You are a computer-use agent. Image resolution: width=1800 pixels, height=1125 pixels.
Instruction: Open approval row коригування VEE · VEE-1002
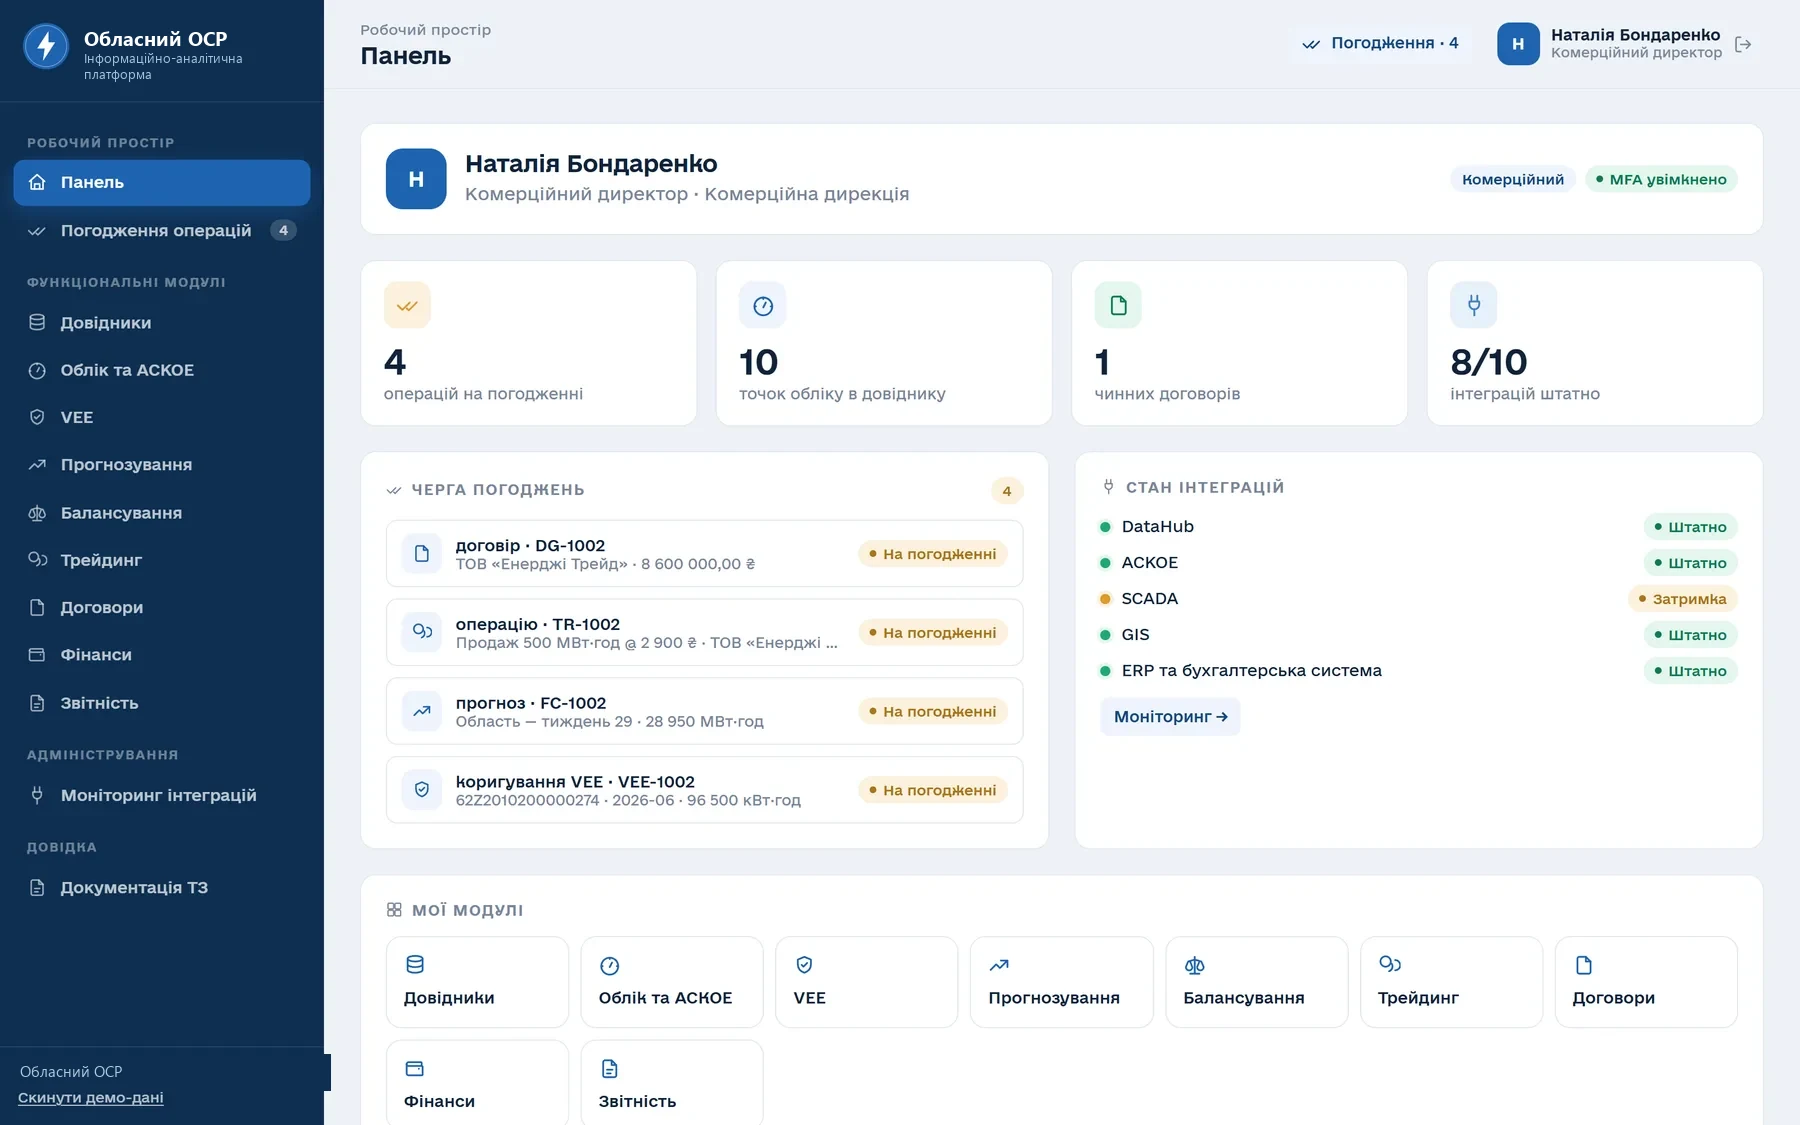(x=704, y=790)
